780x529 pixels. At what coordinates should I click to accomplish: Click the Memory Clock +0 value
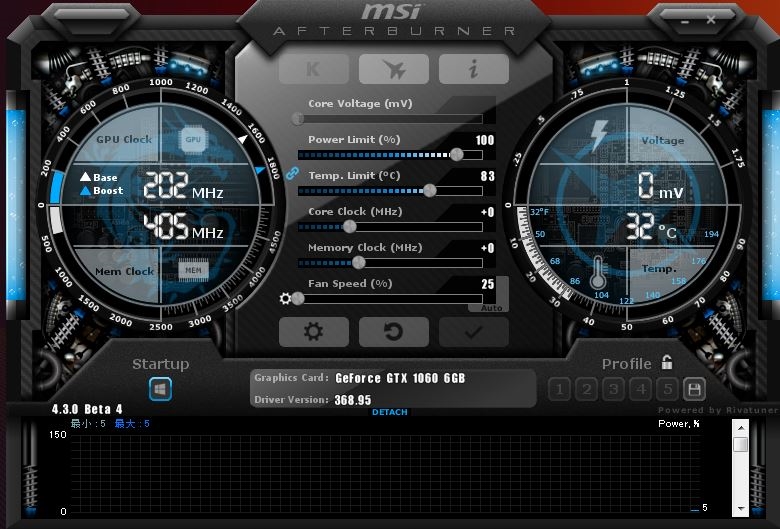tap(488, 248)
